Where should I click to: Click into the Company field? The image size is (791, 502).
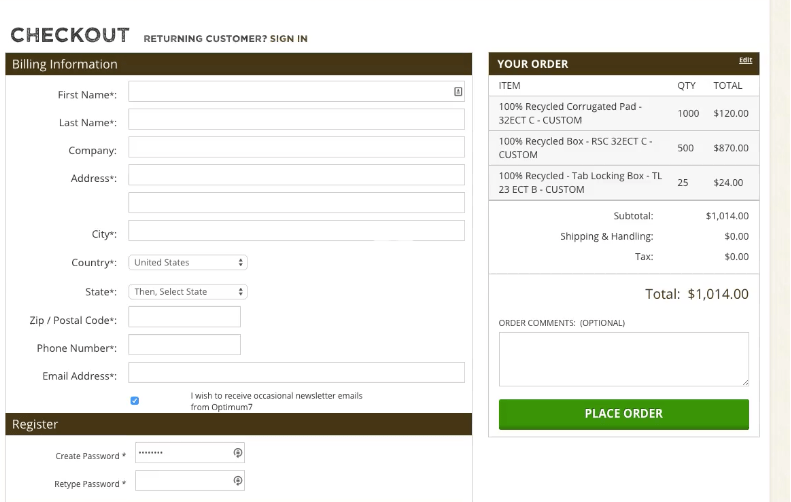pos(296,147)
